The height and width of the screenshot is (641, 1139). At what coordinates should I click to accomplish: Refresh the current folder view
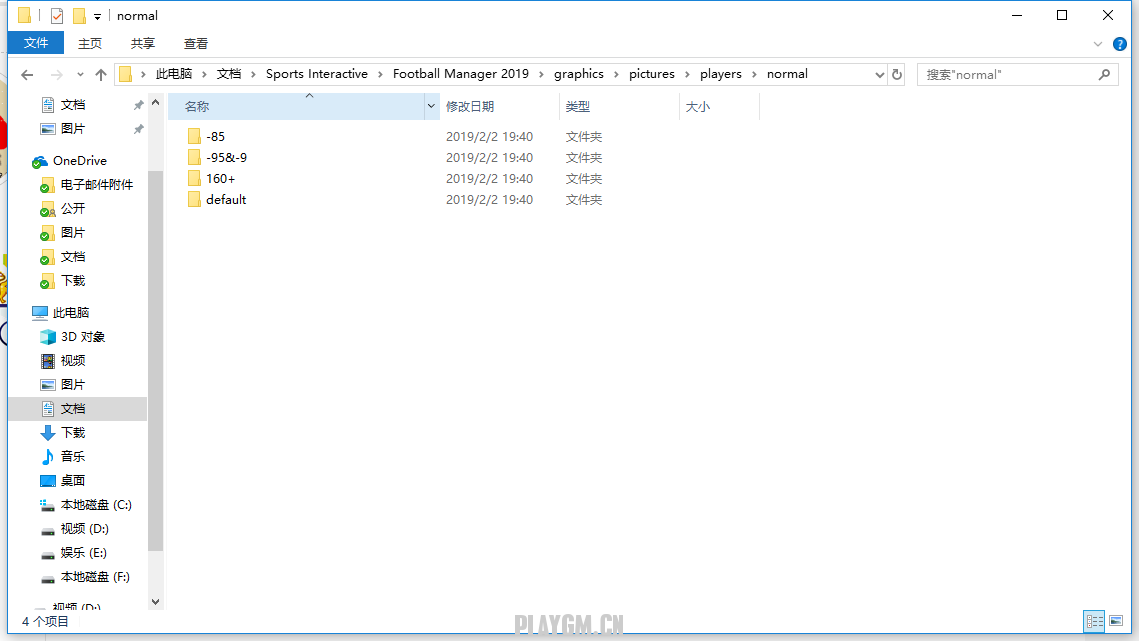click(897, 75)
